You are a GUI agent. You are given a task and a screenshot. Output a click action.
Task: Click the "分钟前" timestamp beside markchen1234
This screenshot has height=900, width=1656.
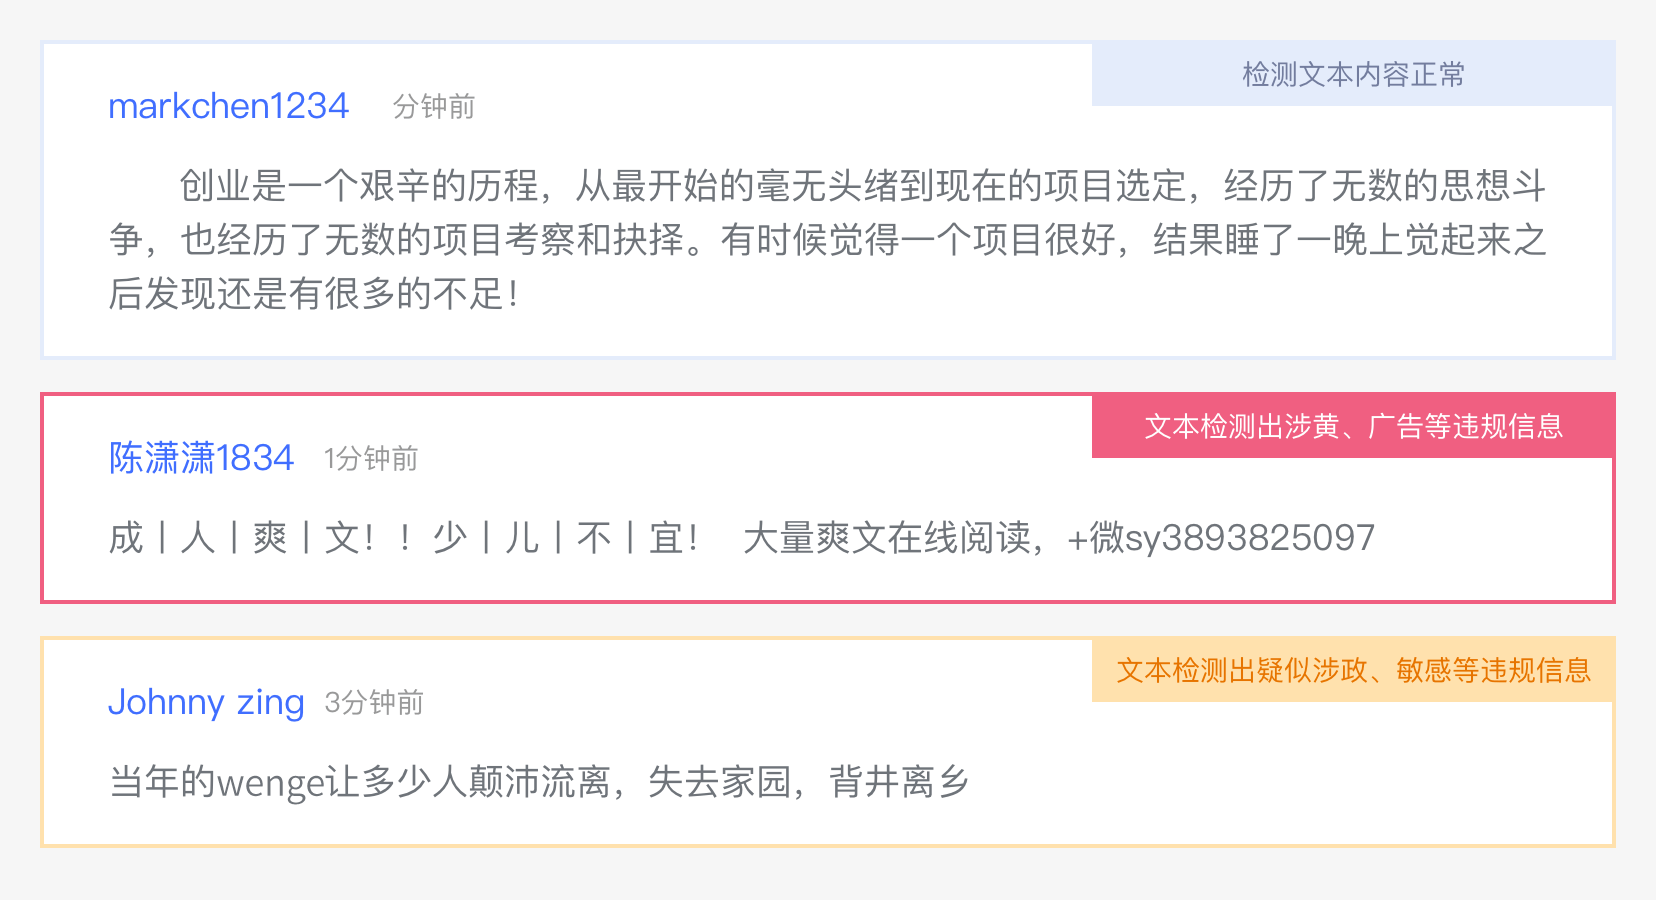pos(433,107)
